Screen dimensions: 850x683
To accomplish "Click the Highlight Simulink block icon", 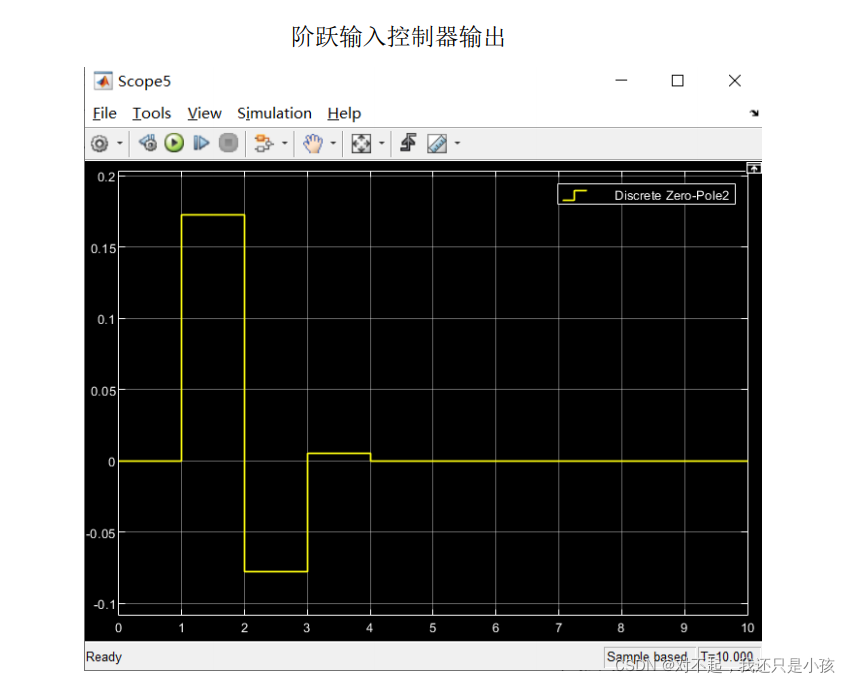I will tap(264, 143).
